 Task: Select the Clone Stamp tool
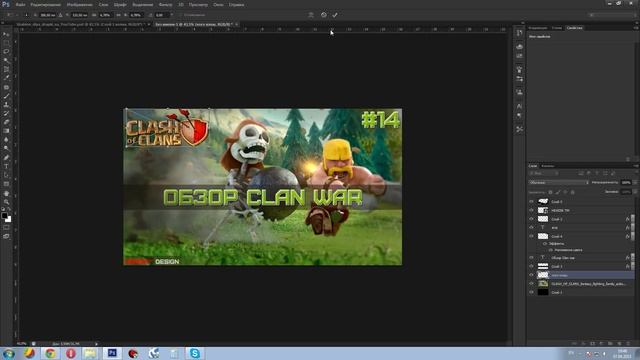[x=6, y=104]
